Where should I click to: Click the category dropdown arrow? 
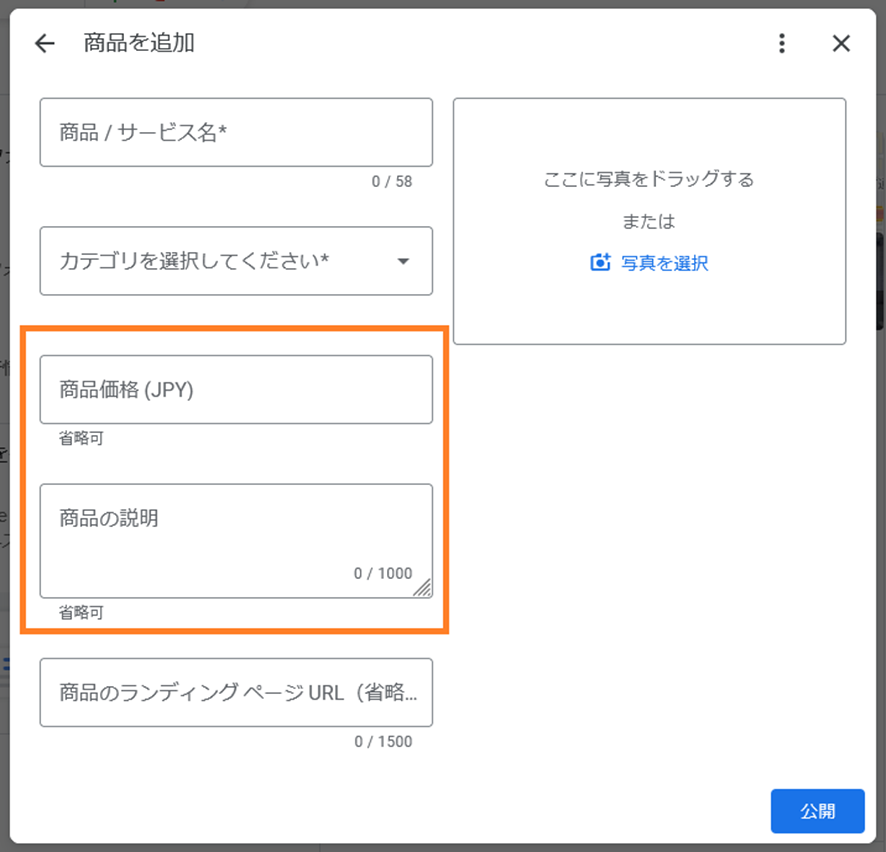pos(403,261)
